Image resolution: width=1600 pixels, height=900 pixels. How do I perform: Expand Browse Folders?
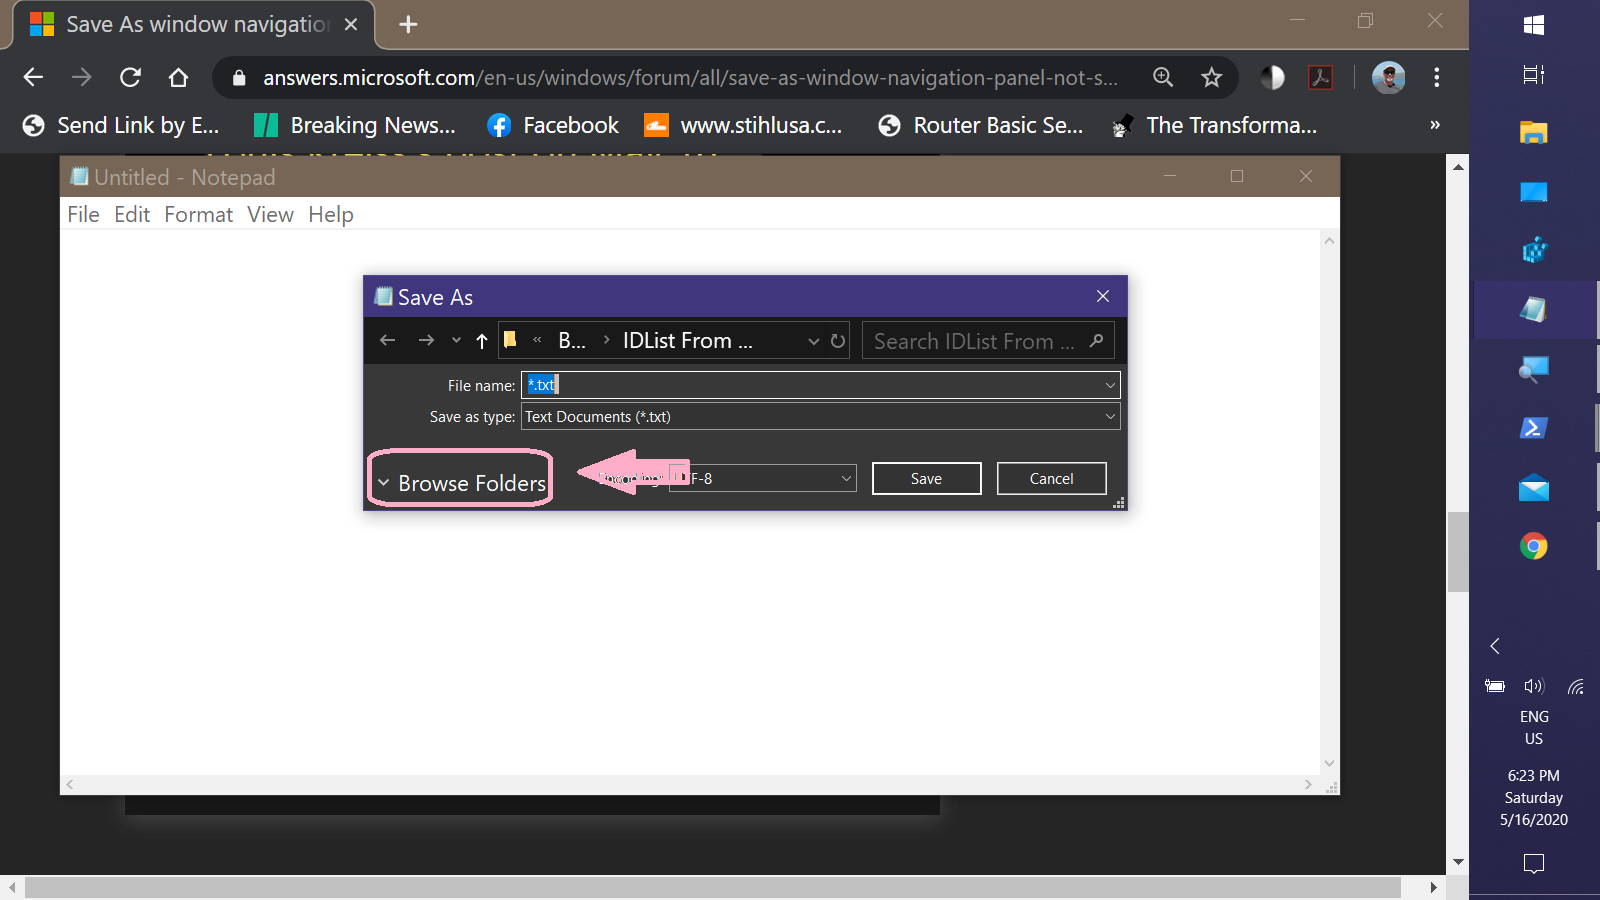[461, 483]
